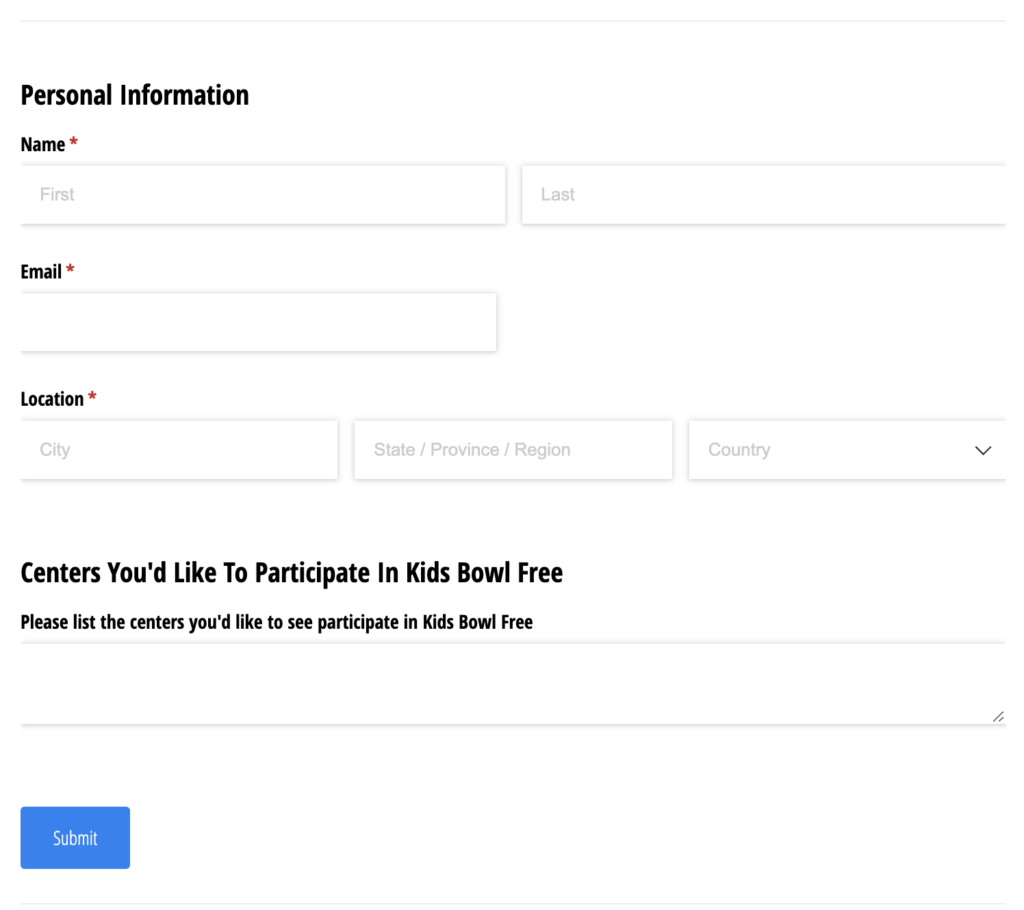1024x910 pixels.
Task: Click the State / Province / Region field
Action: (x=513, y=450)
